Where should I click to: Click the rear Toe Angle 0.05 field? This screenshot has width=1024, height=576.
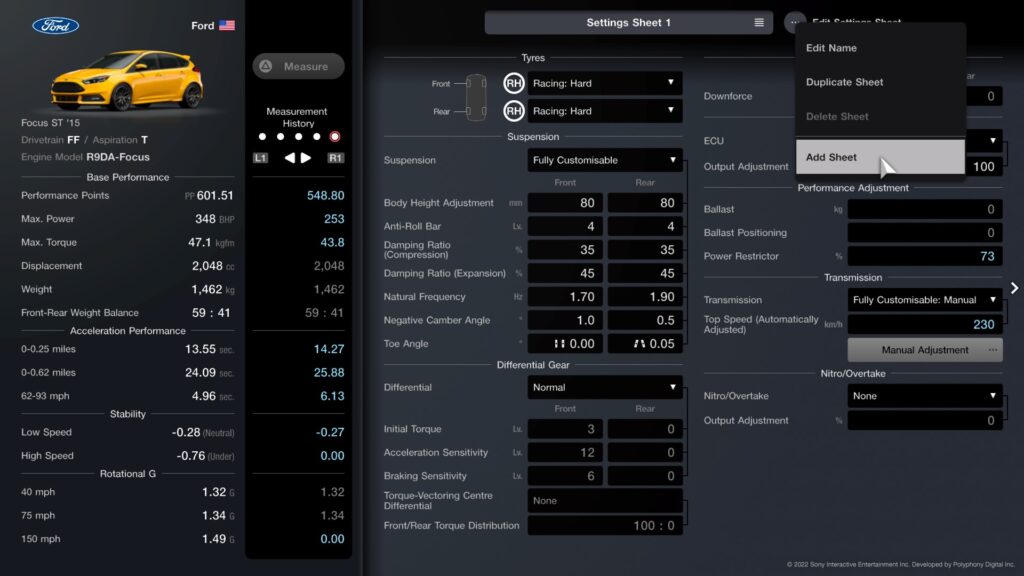click(x=645, y=344)
